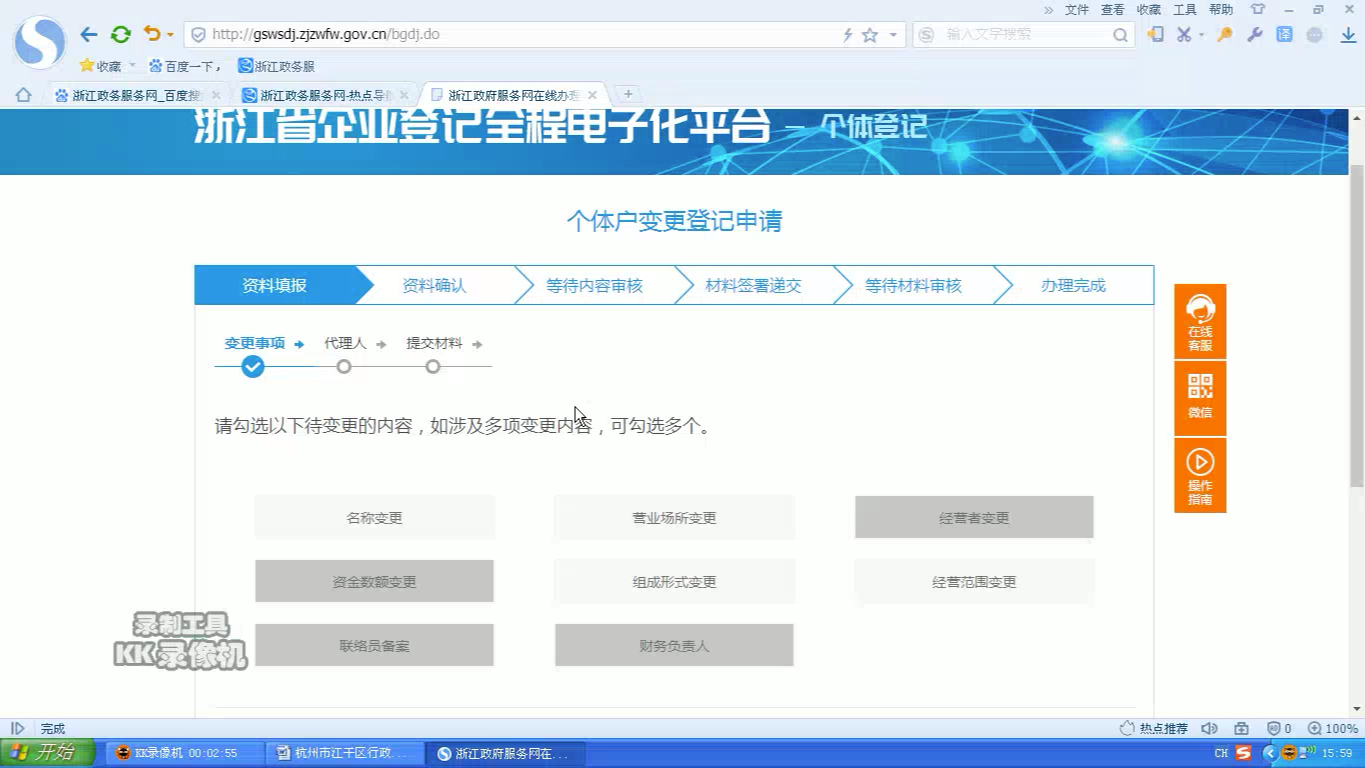1365x768 pixels.
Task: Toggle the 名称变更 change option
Action: [x=374, y=516]
